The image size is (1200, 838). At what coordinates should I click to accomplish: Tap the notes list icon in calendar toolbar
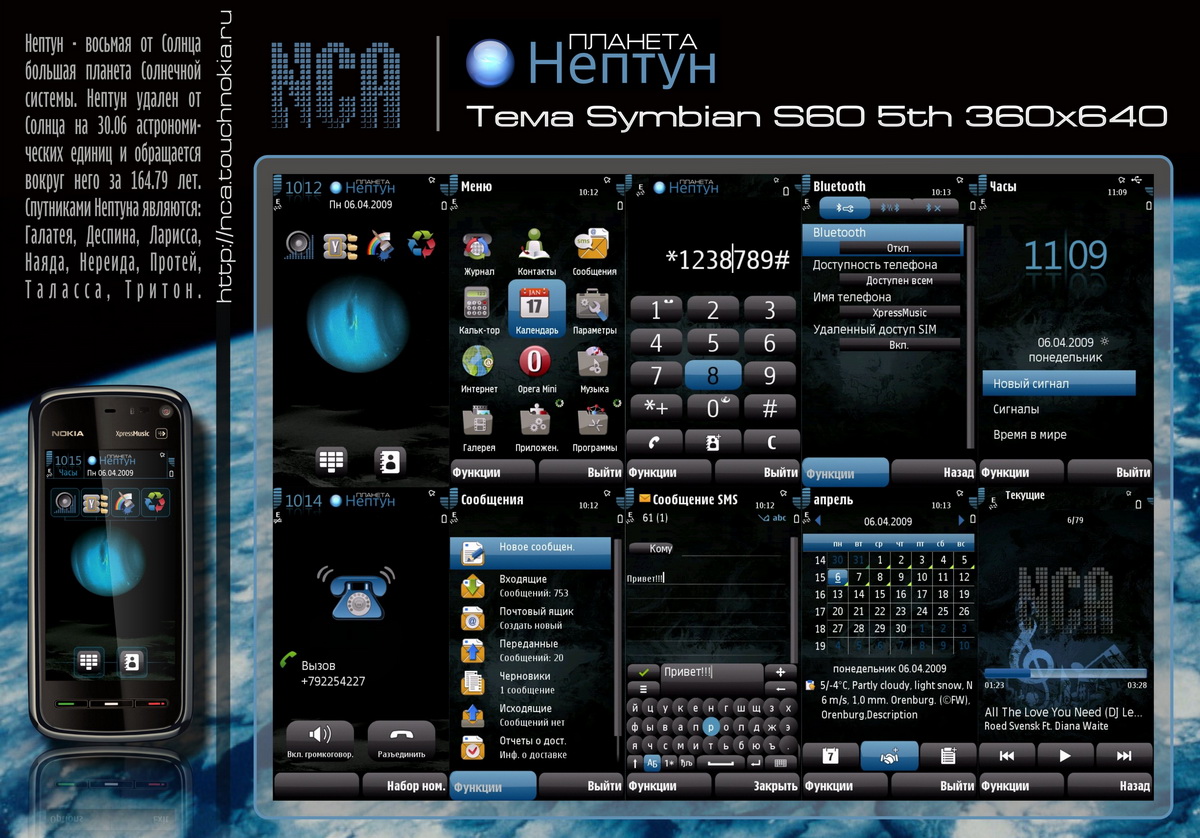pyautogui.click(x=948, y=756)
